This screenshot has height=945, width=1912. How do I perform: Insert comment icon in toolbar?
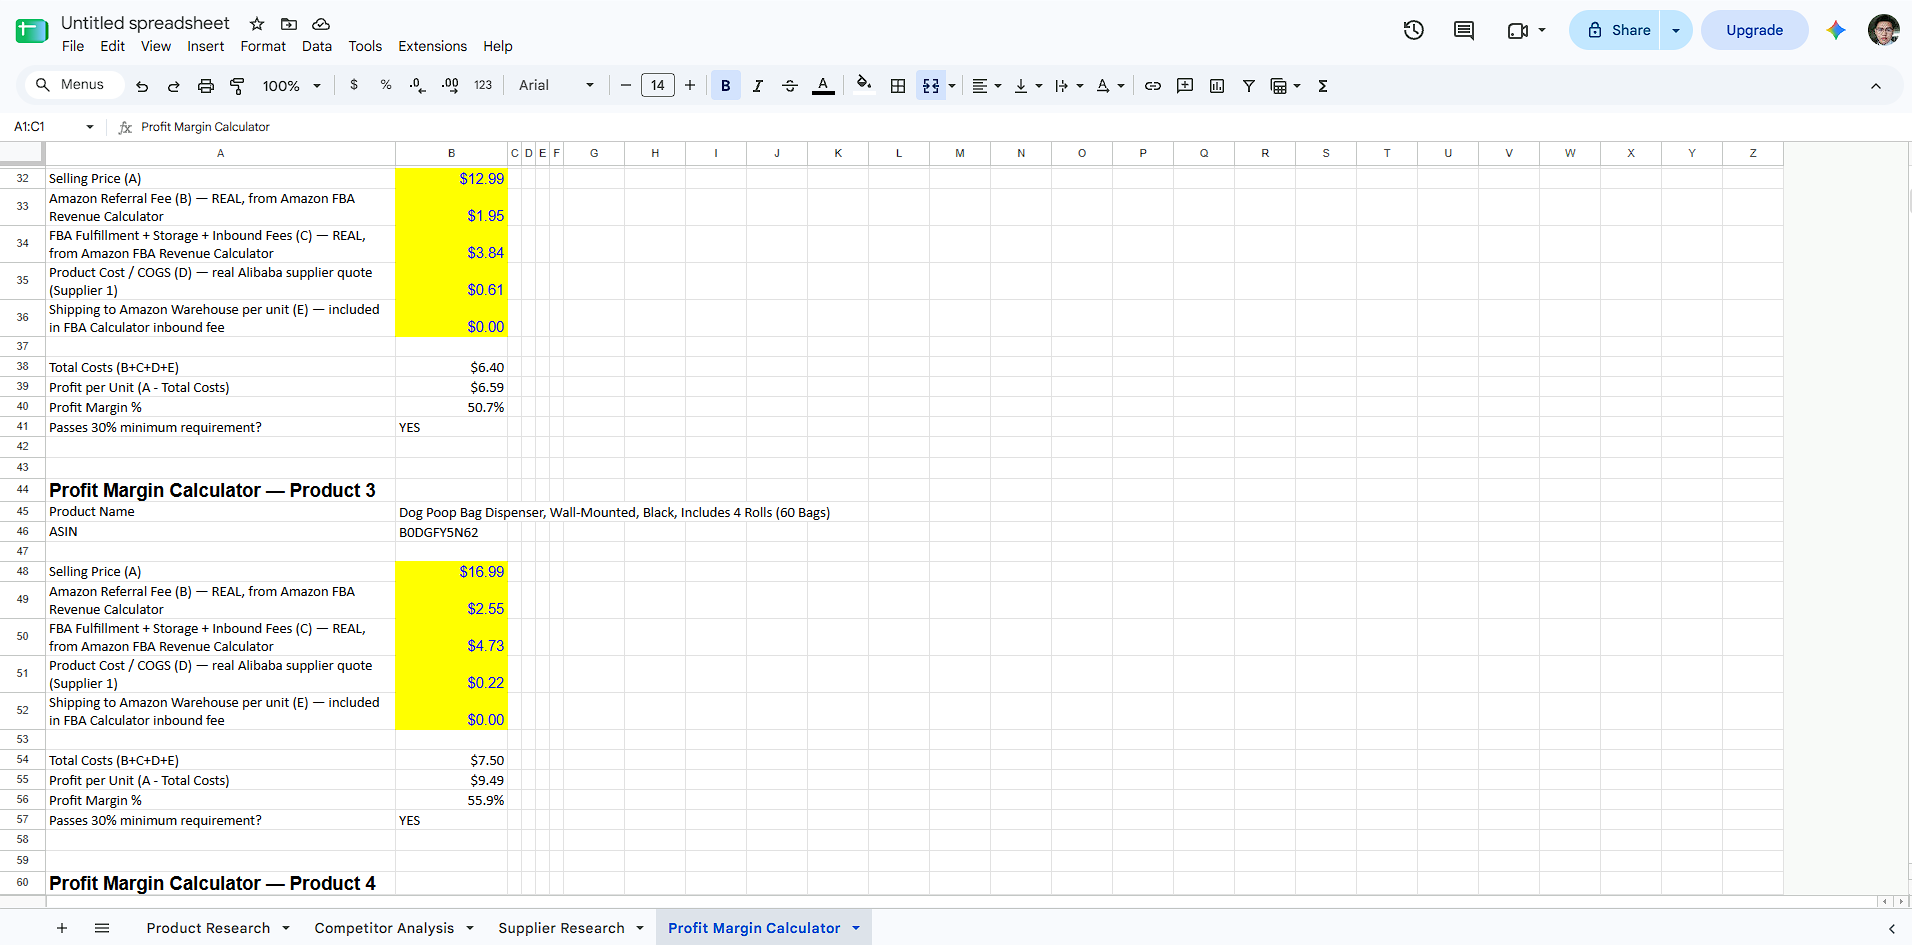click(1185, 86)
